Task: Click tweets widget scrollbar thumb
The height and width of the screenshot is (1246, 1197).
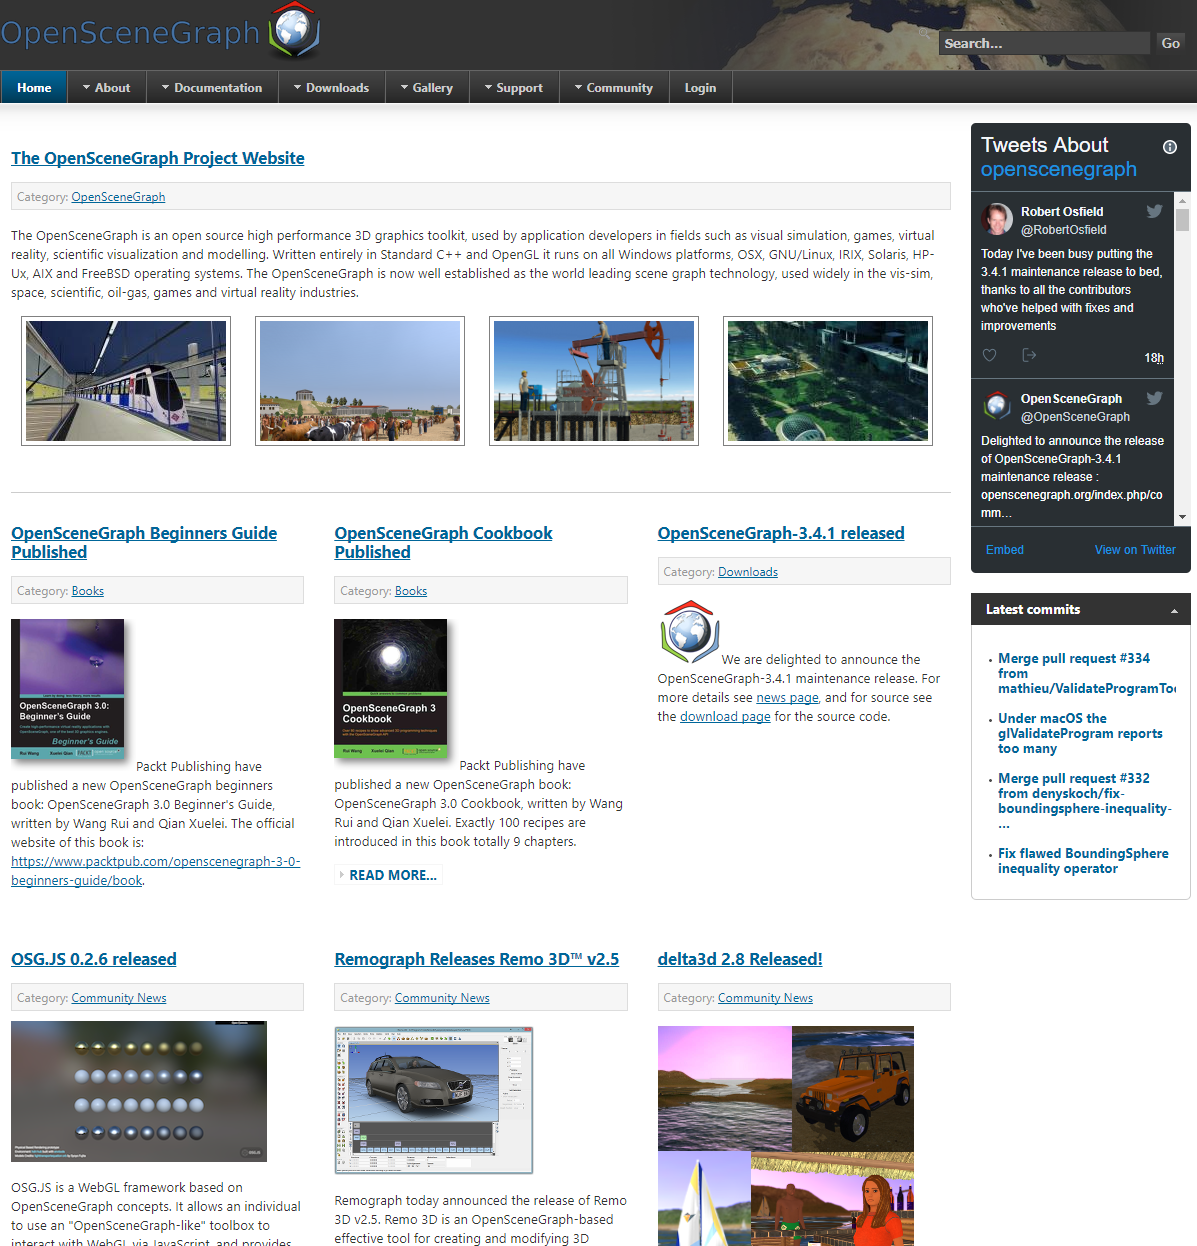Action: (1182, 220)
